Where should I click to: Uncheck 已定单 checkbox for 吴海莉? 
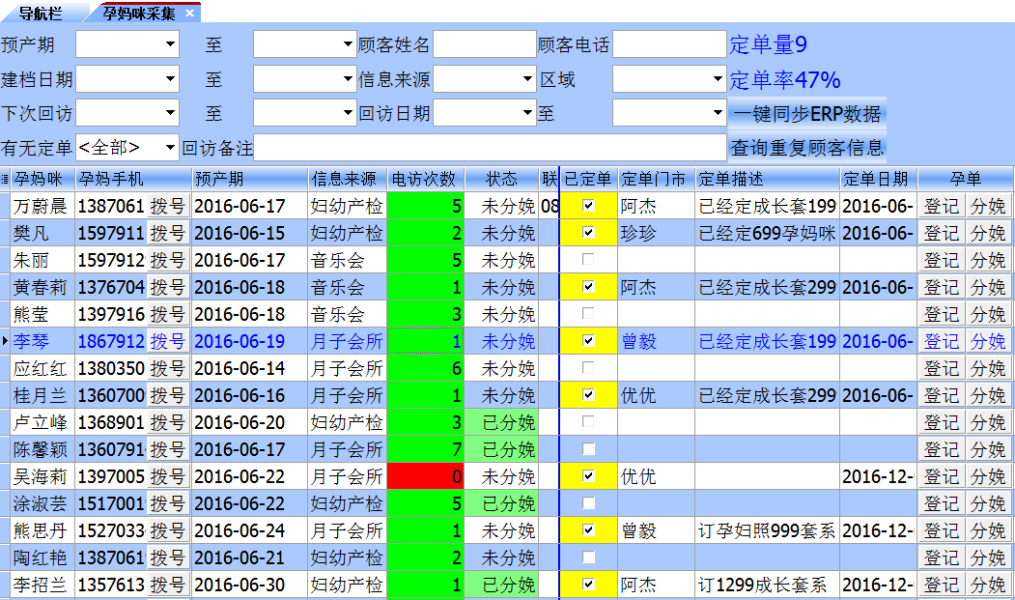click(x=588, y=476)
